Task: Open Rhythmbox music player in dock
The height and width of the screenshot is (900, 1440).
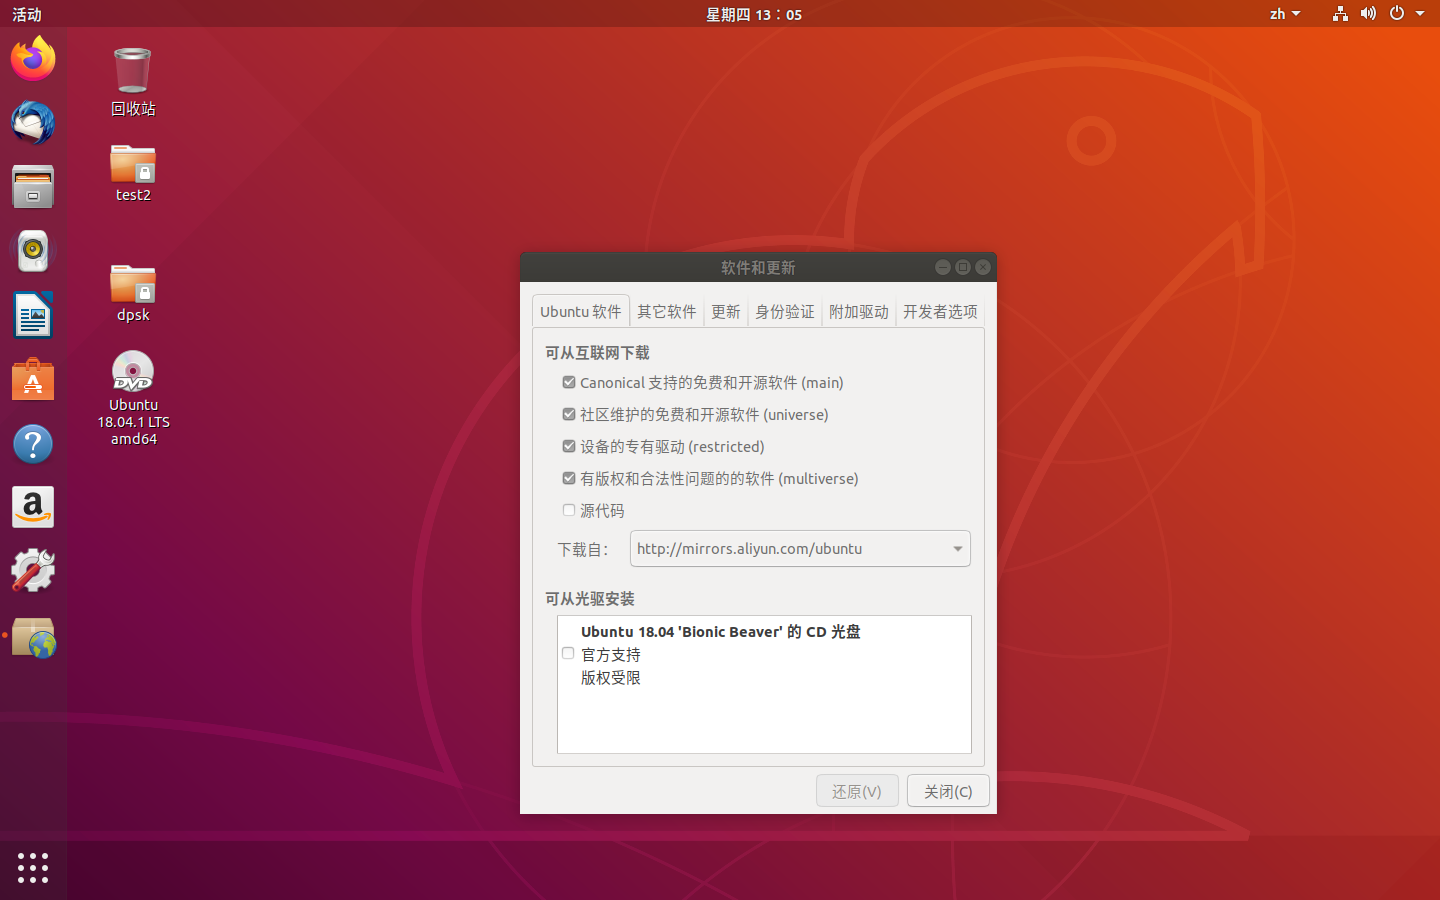Action: coord(33,251)
